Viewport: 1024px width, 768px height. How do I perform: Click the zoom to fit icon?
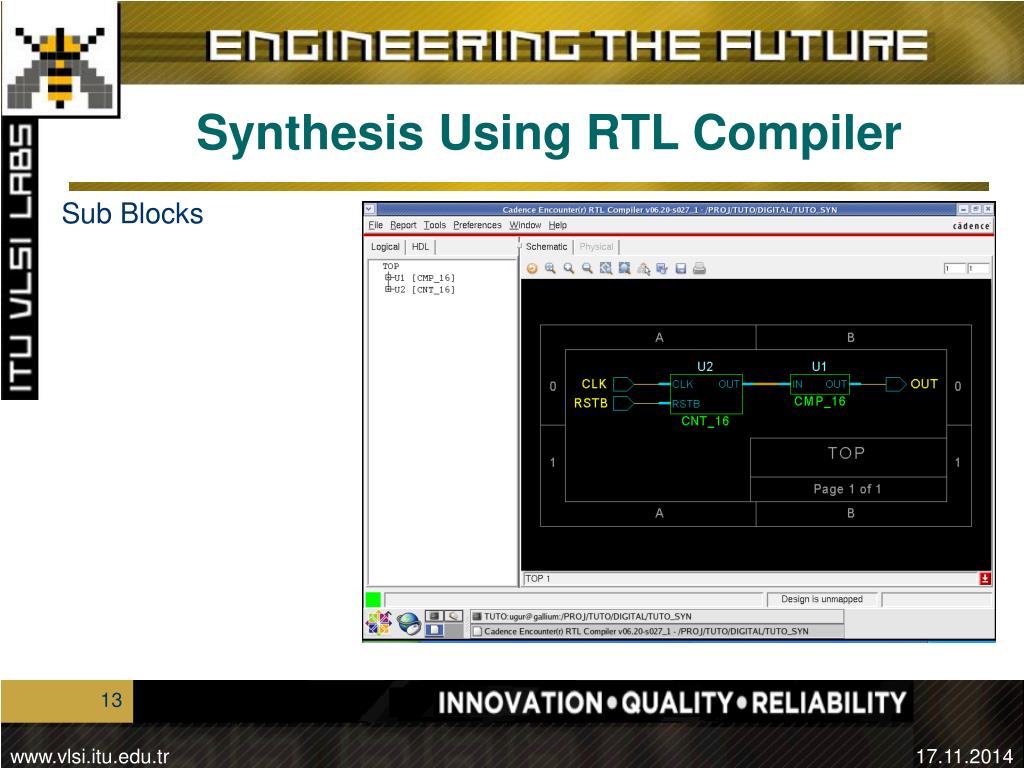[606, 268]
